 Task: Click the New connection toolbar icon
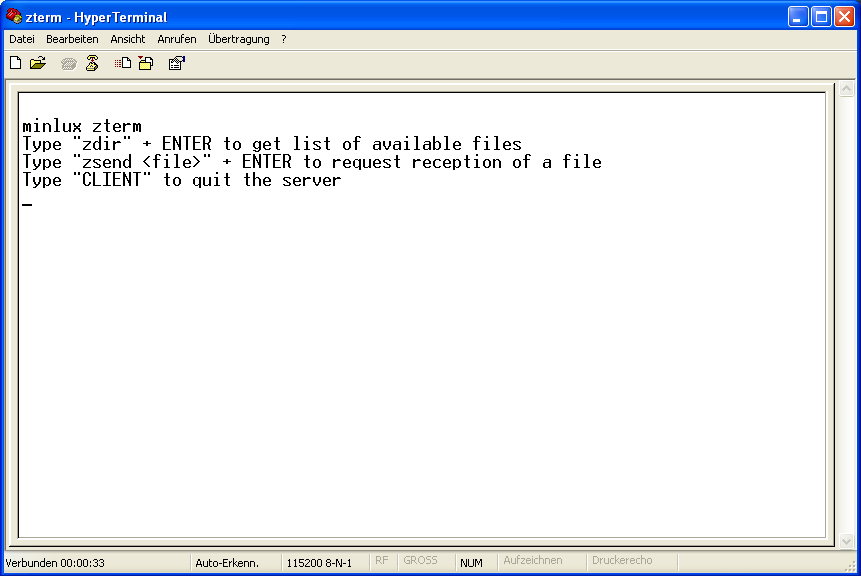tap(16, 63)
